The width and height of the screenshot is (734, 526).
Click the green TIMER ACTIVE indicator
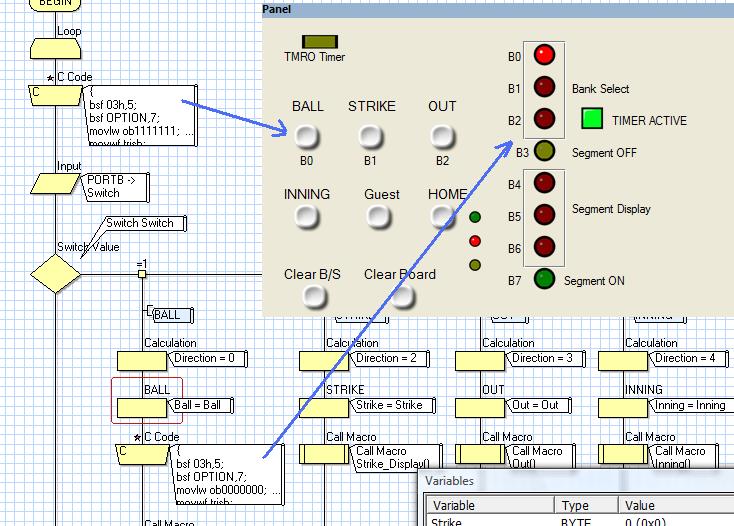point(592,118)
